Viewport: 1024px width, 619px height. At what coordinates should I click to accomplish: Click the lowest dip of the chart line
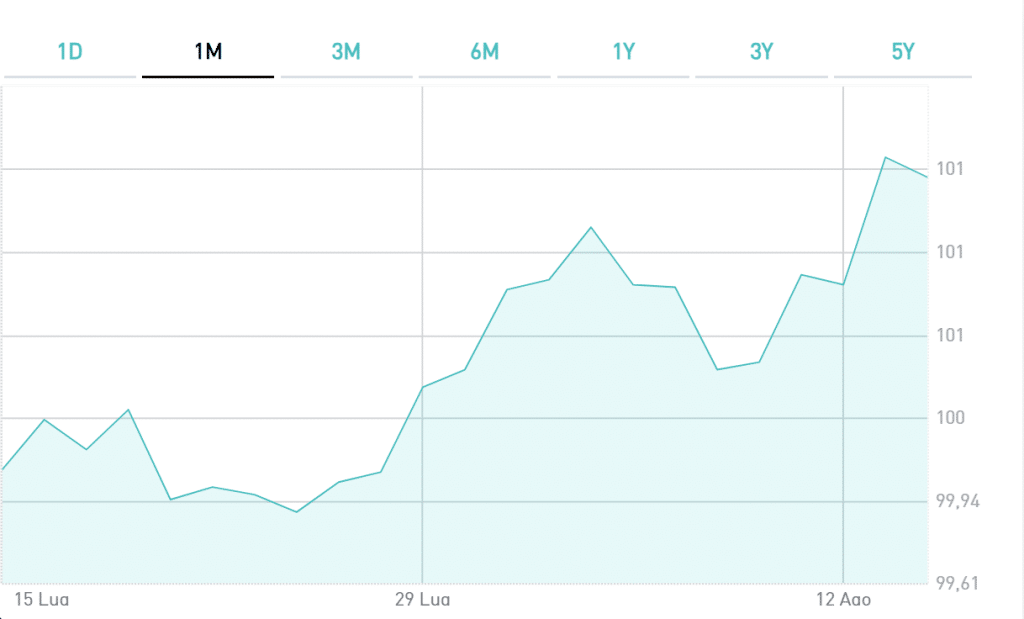pos(296,512)
